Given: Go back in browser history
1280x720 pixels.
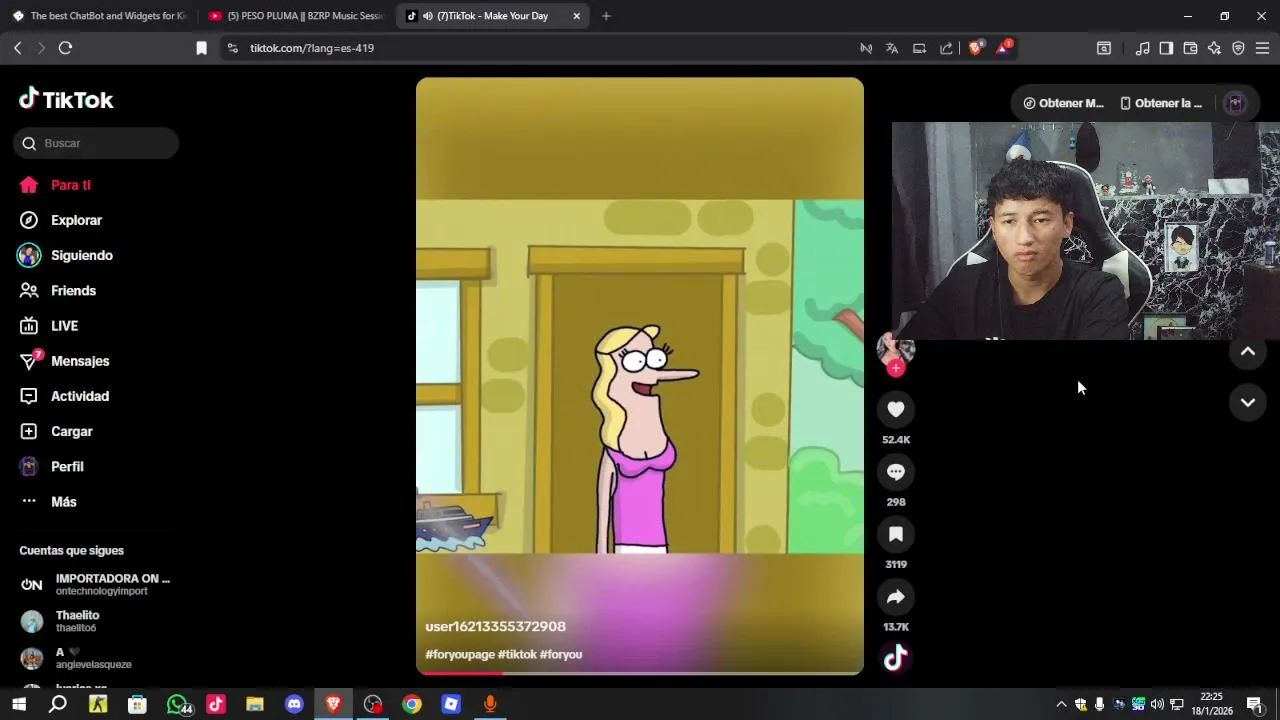Looking at the screenshot, I should (18, 48).
